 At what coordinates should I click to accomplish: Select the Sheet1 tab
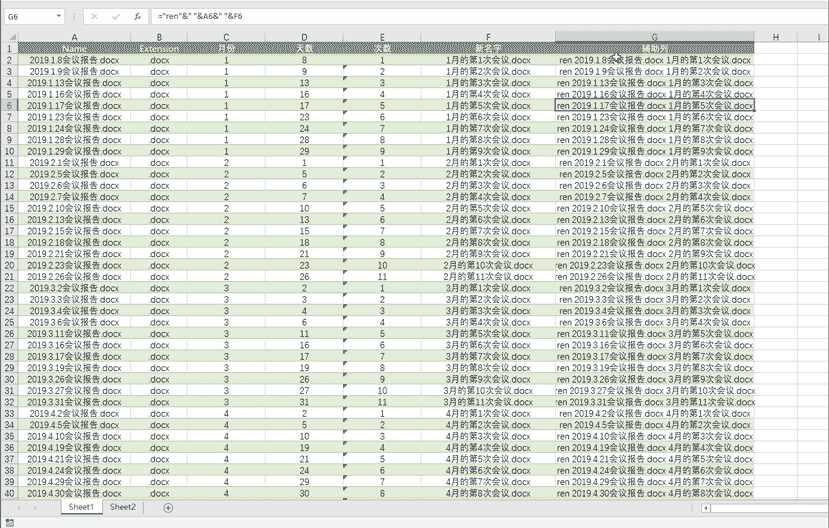tap(81, 508)
